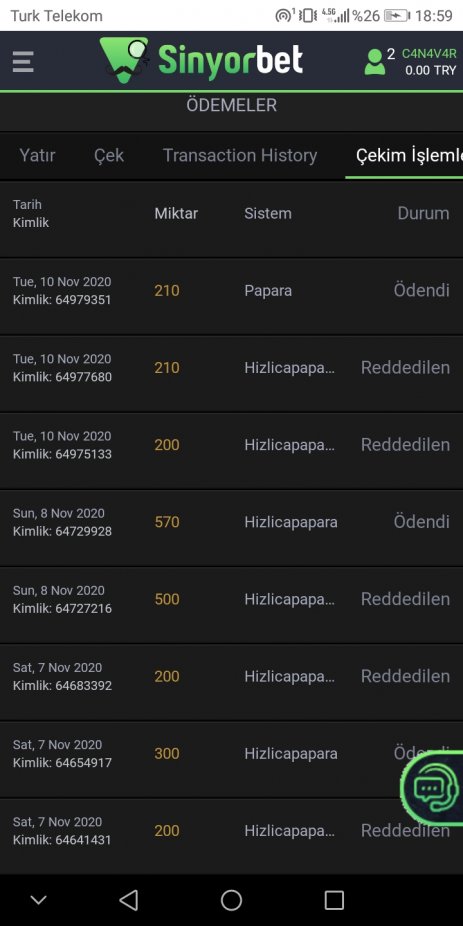Tap the Miktar column header
Image resolution: width=463 pixels, height=926 pixels.
click(x=176, y=213)
